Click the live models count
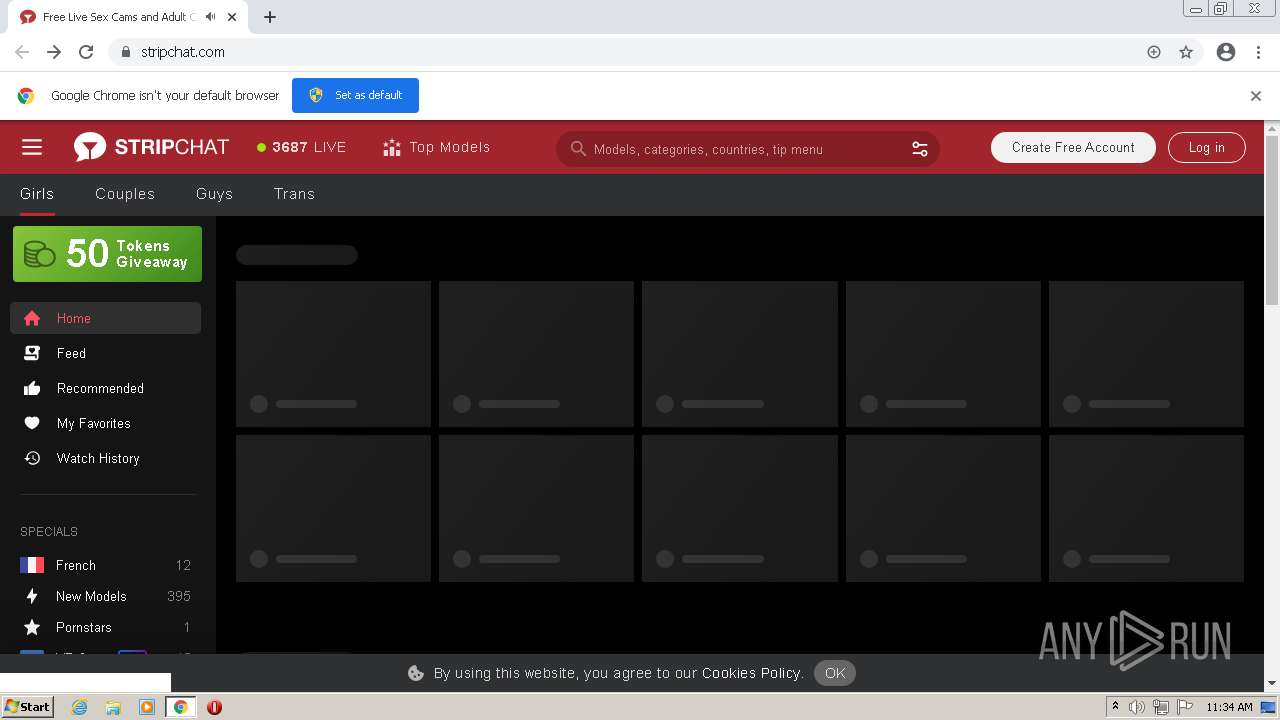 pos(301,147)
